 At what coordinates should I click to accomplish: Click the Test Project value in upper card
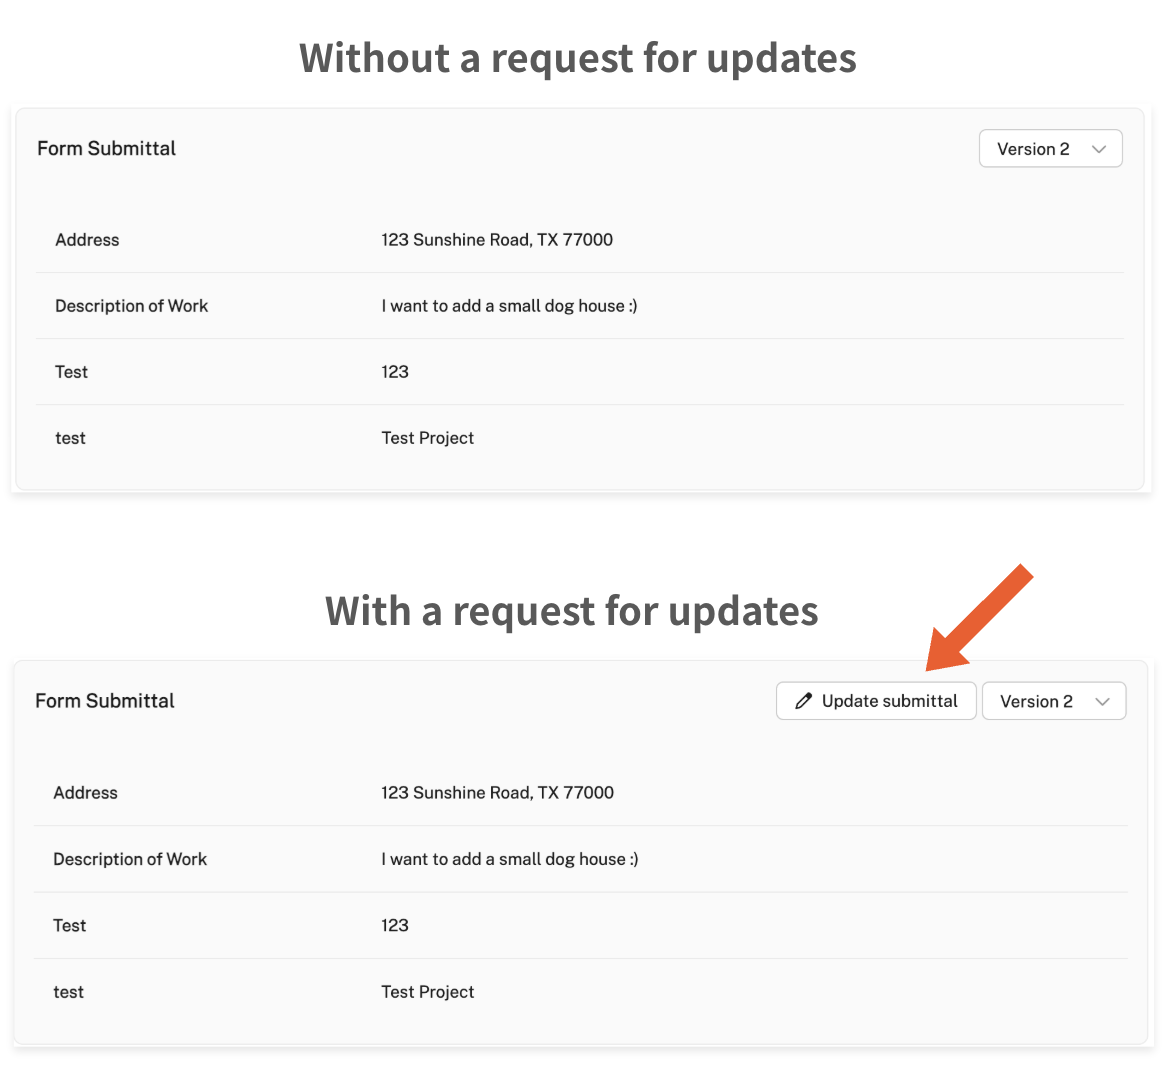[x=427, y=438]
